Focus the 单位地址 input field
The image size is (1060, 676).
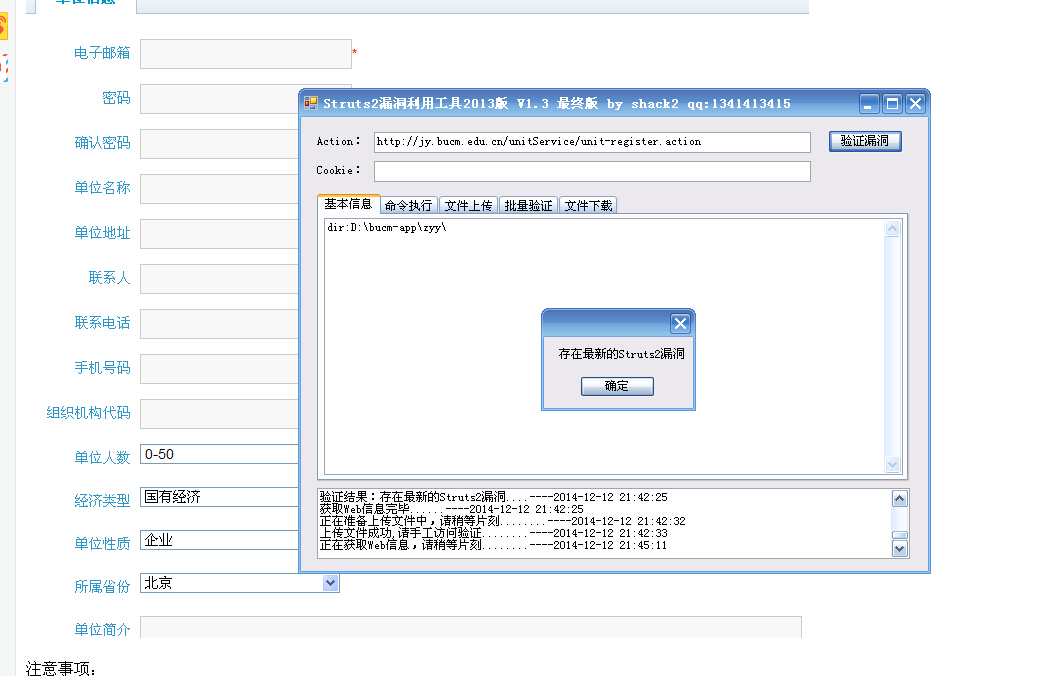pyautogui.click(x=219, y=234)
